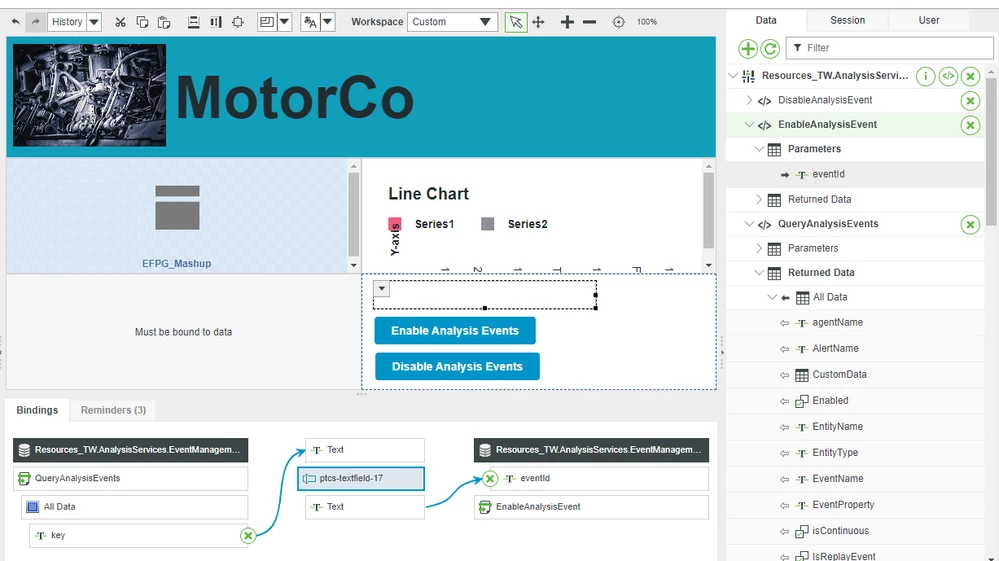Click the localization translate icon
The width and height of the screenshot is (999, 561).
click(x=310, y=22)
